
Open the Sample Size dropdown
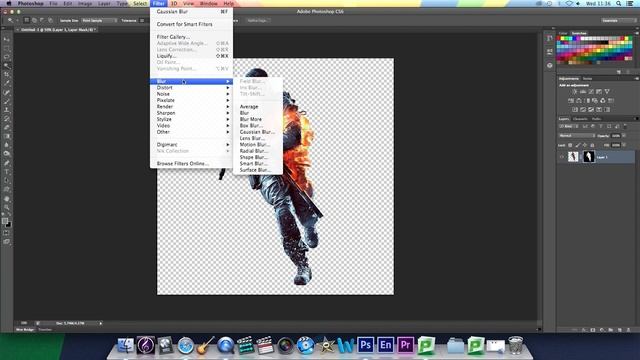pos(99,20)
